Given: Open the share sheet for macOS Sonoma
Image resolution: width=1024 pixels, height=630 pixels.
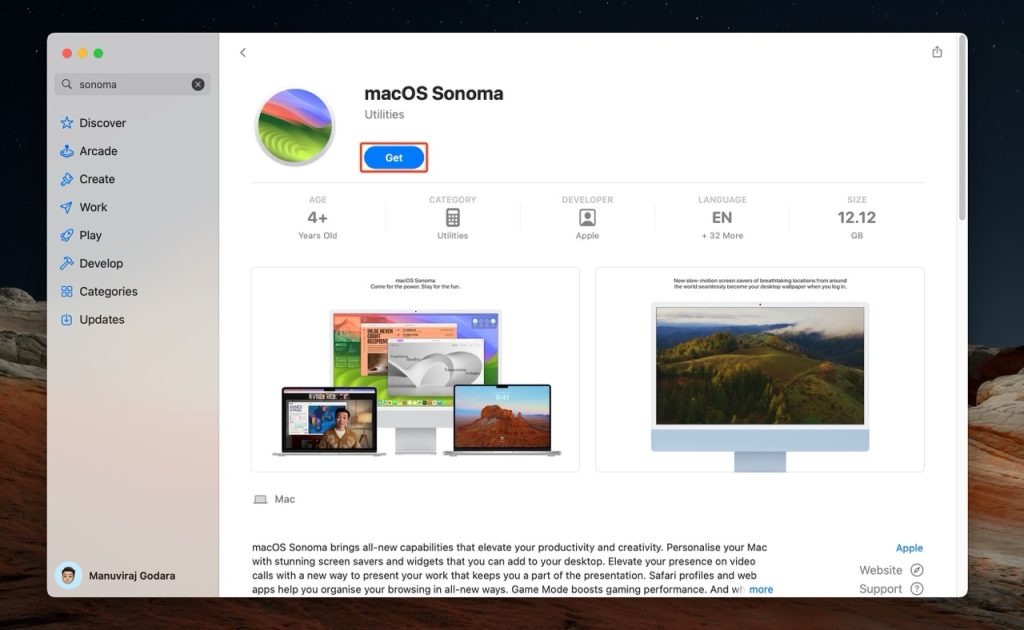Looking at the screenshot, I should (936, 51).
